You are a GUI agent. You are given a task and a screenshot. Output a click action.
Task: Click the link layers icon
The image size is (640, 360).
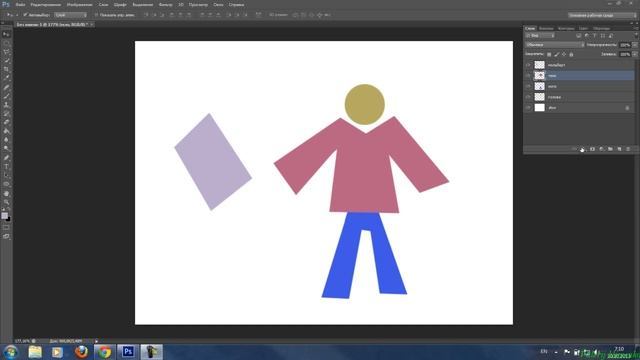(x=574, y=149)
